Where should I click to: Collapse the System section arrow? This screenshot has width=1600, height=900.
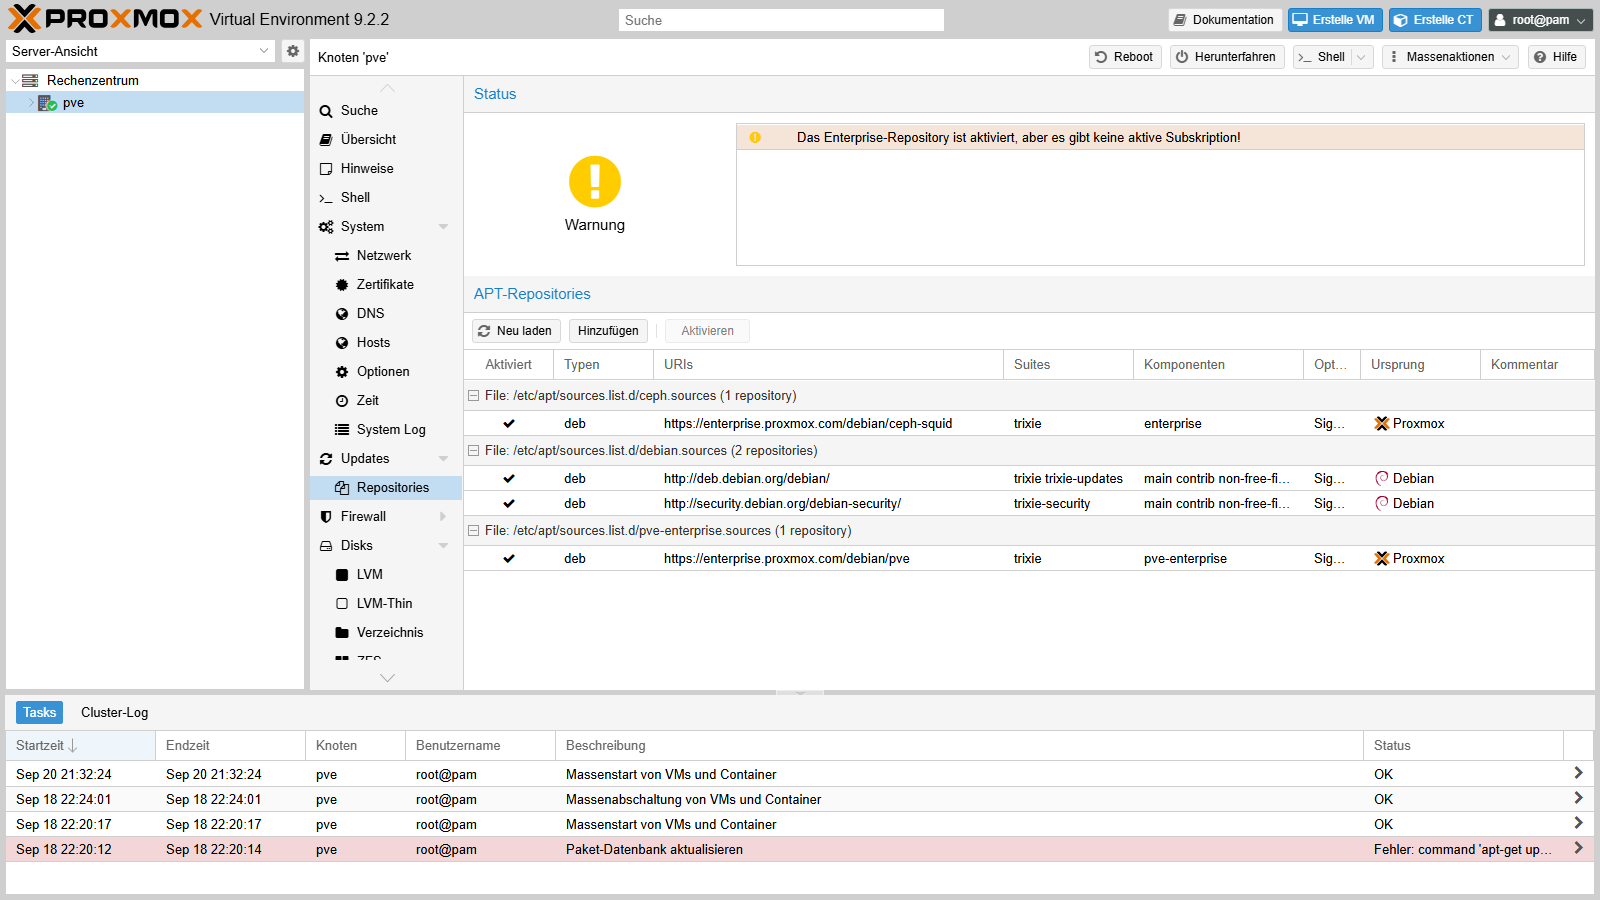point(443,227)
